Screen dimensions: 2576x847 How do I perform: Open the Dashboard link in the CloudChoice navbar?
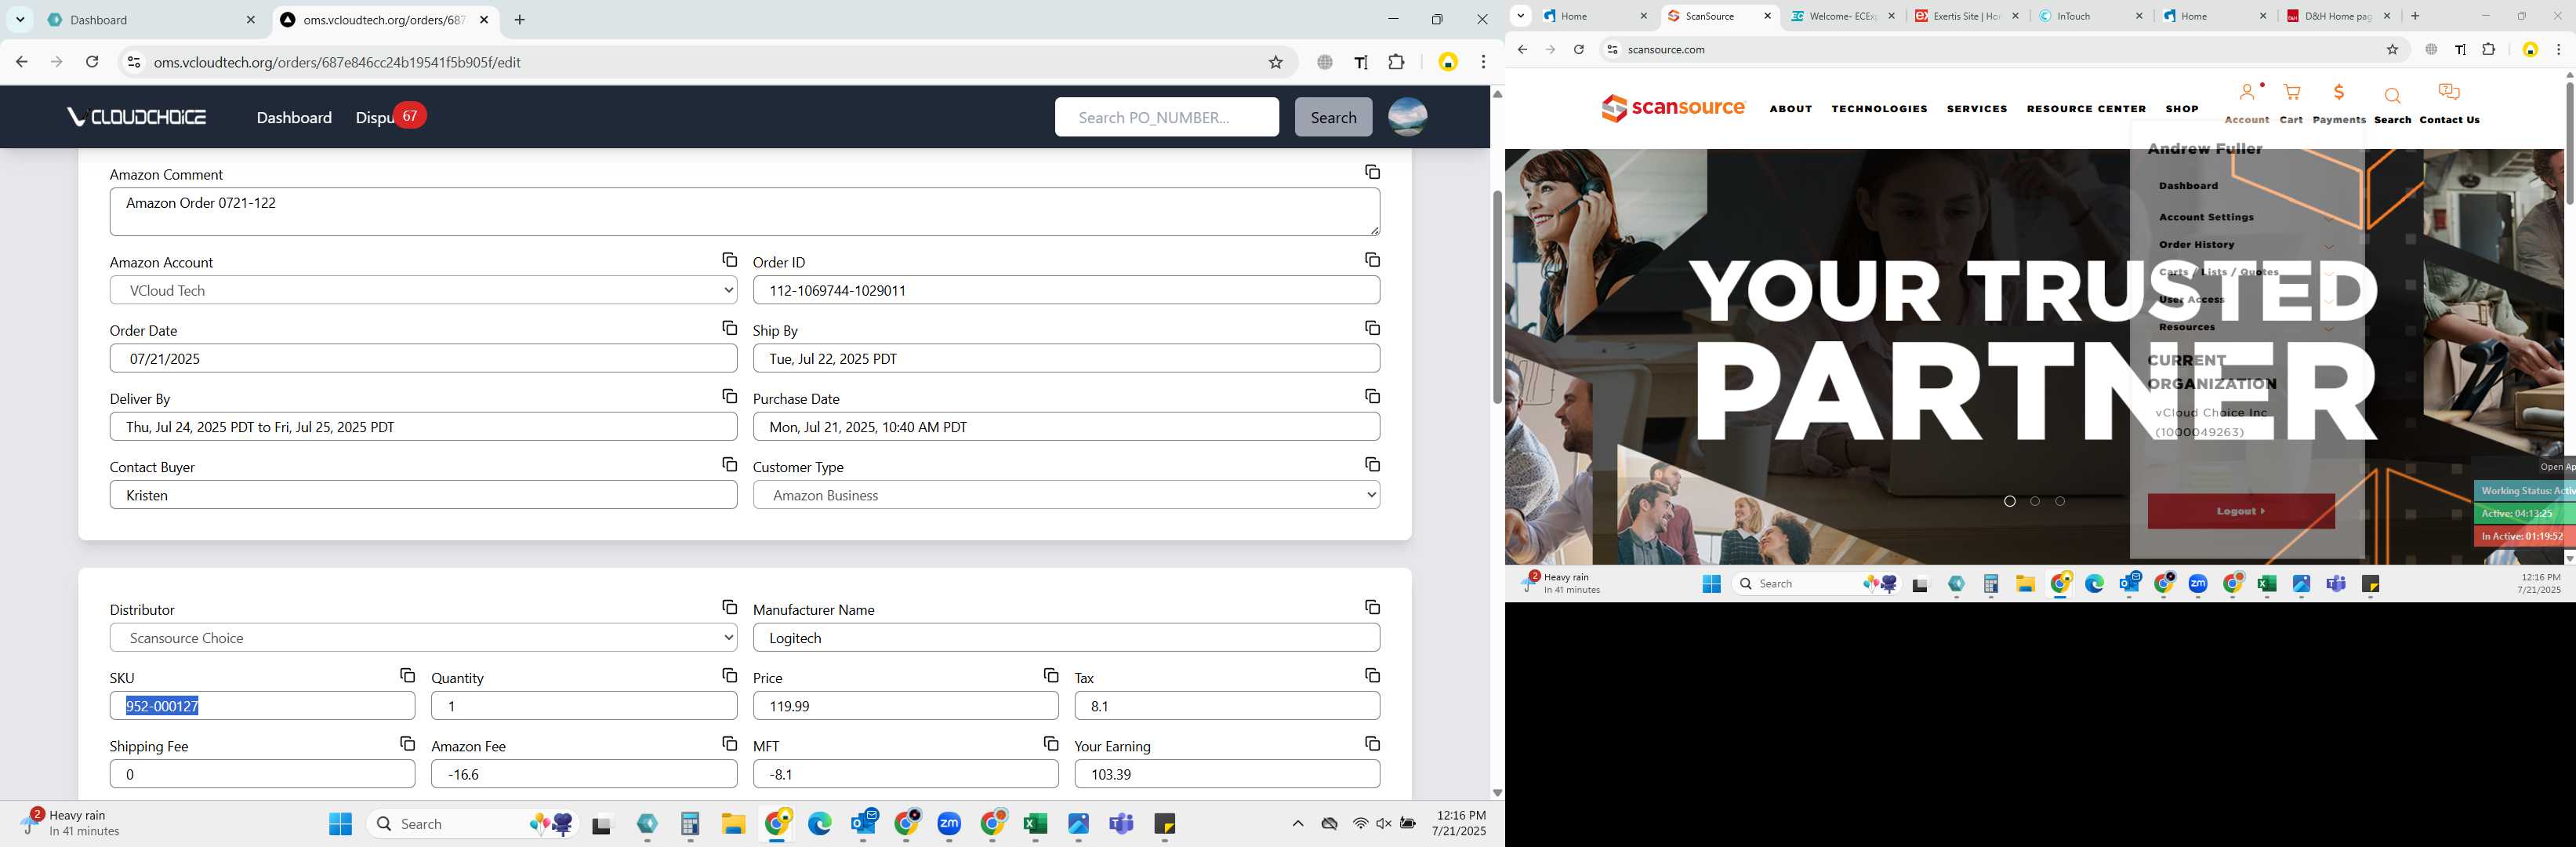click(294, 117)
